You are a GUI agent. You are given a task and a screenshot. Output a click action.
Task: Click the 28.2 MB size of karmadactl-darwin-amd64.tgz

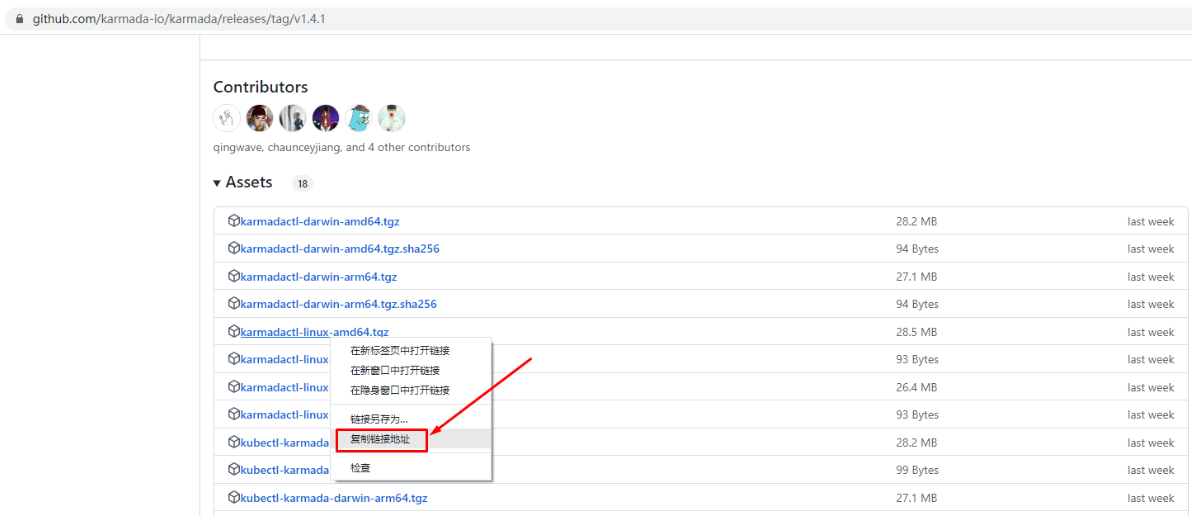point(917,222)
